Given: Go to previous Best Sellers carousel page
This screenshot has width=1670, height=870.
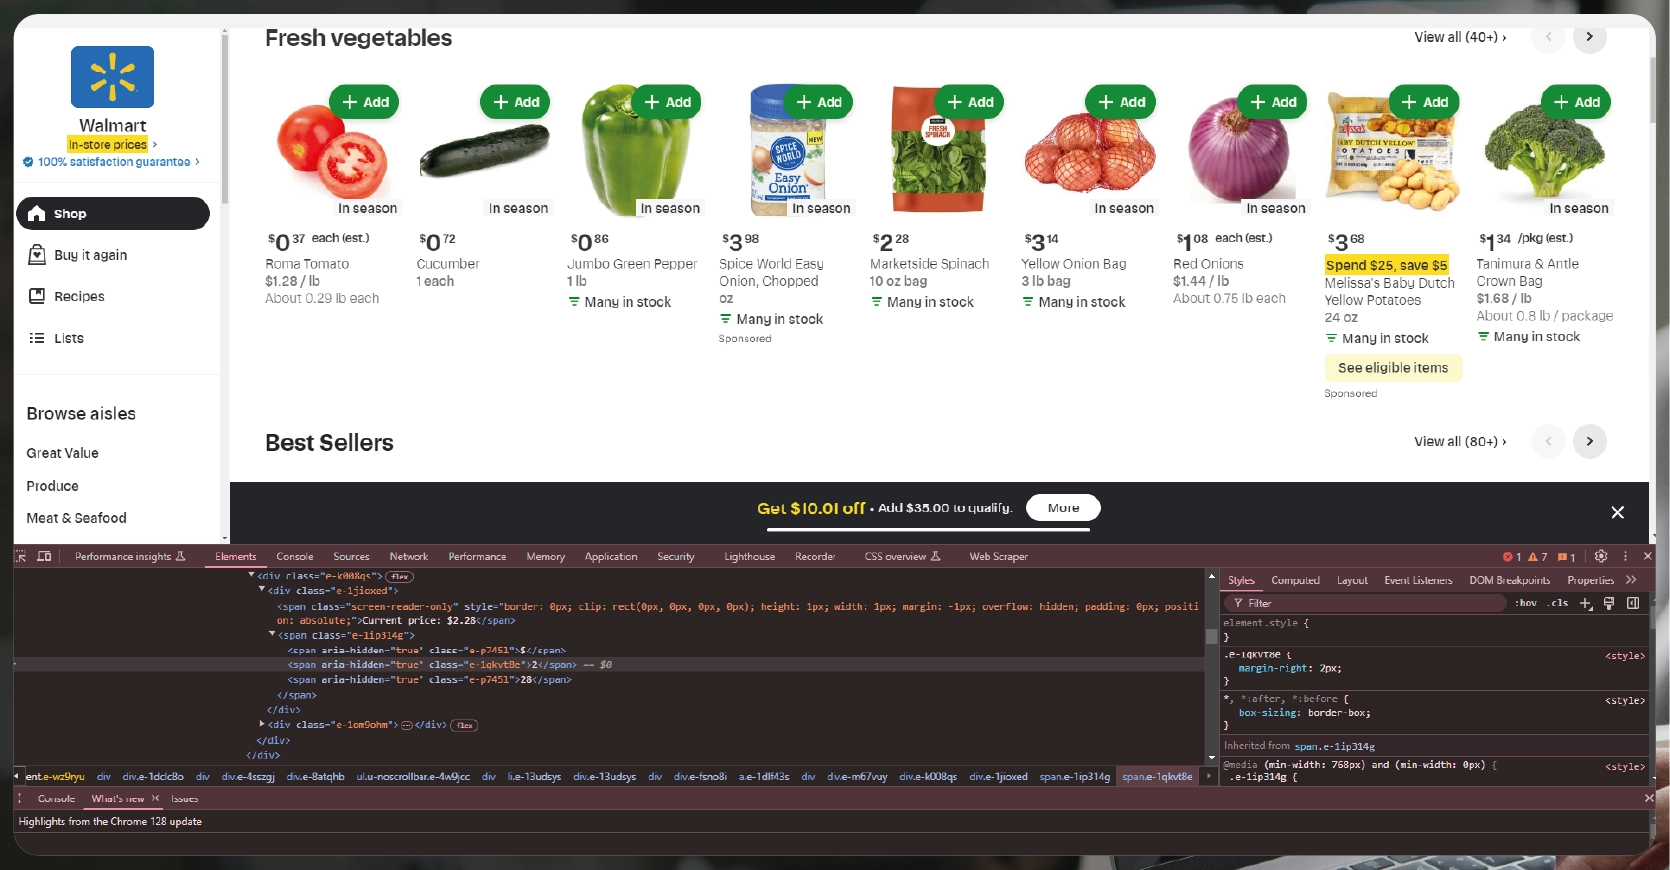Looking at the screenshot, I should click(x=1548, y=441).
